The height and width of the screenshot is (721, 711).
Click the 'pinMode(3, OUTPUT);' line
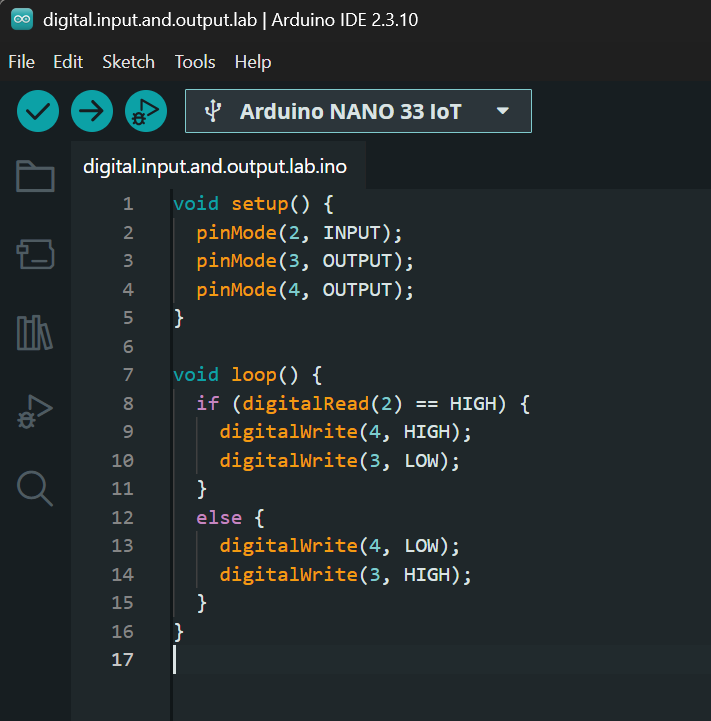305,261
